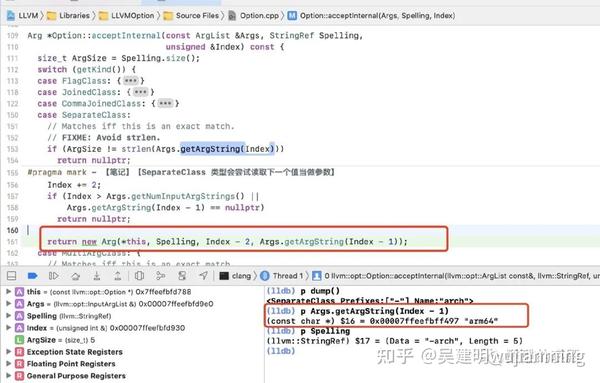The image size is (600, 383).
Task: Expand General Purpose Registers
Action: [8, 376]
